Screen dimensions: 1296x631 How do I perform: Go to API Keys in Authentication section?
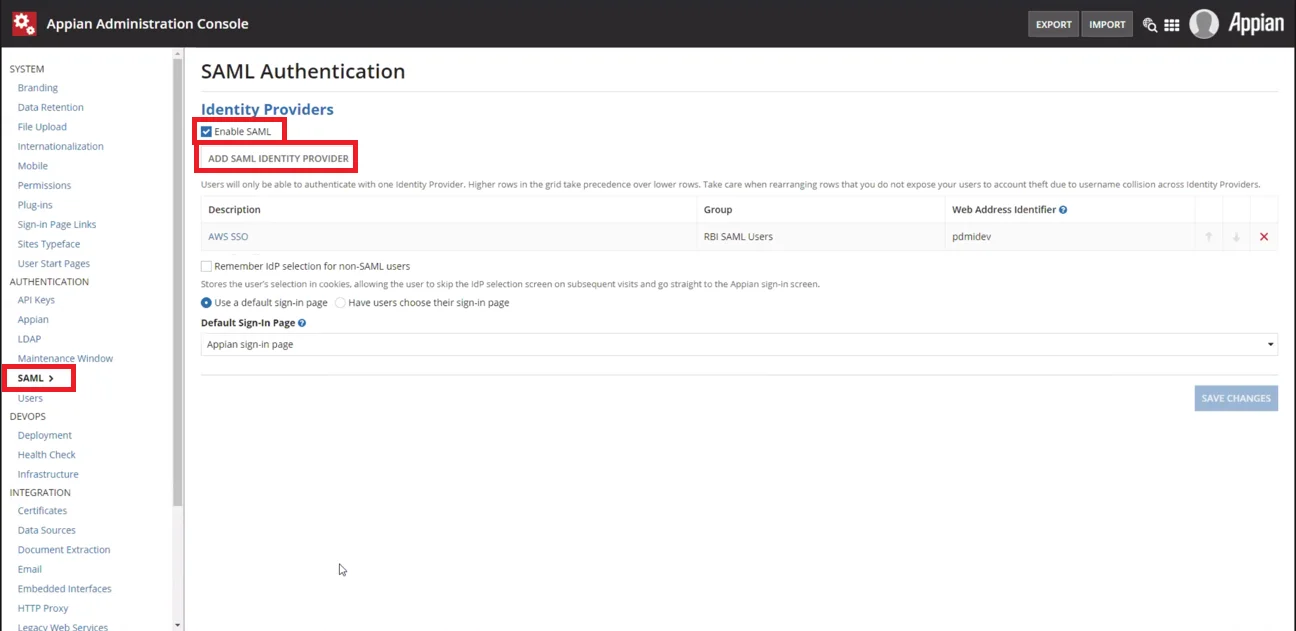(36, 300)
